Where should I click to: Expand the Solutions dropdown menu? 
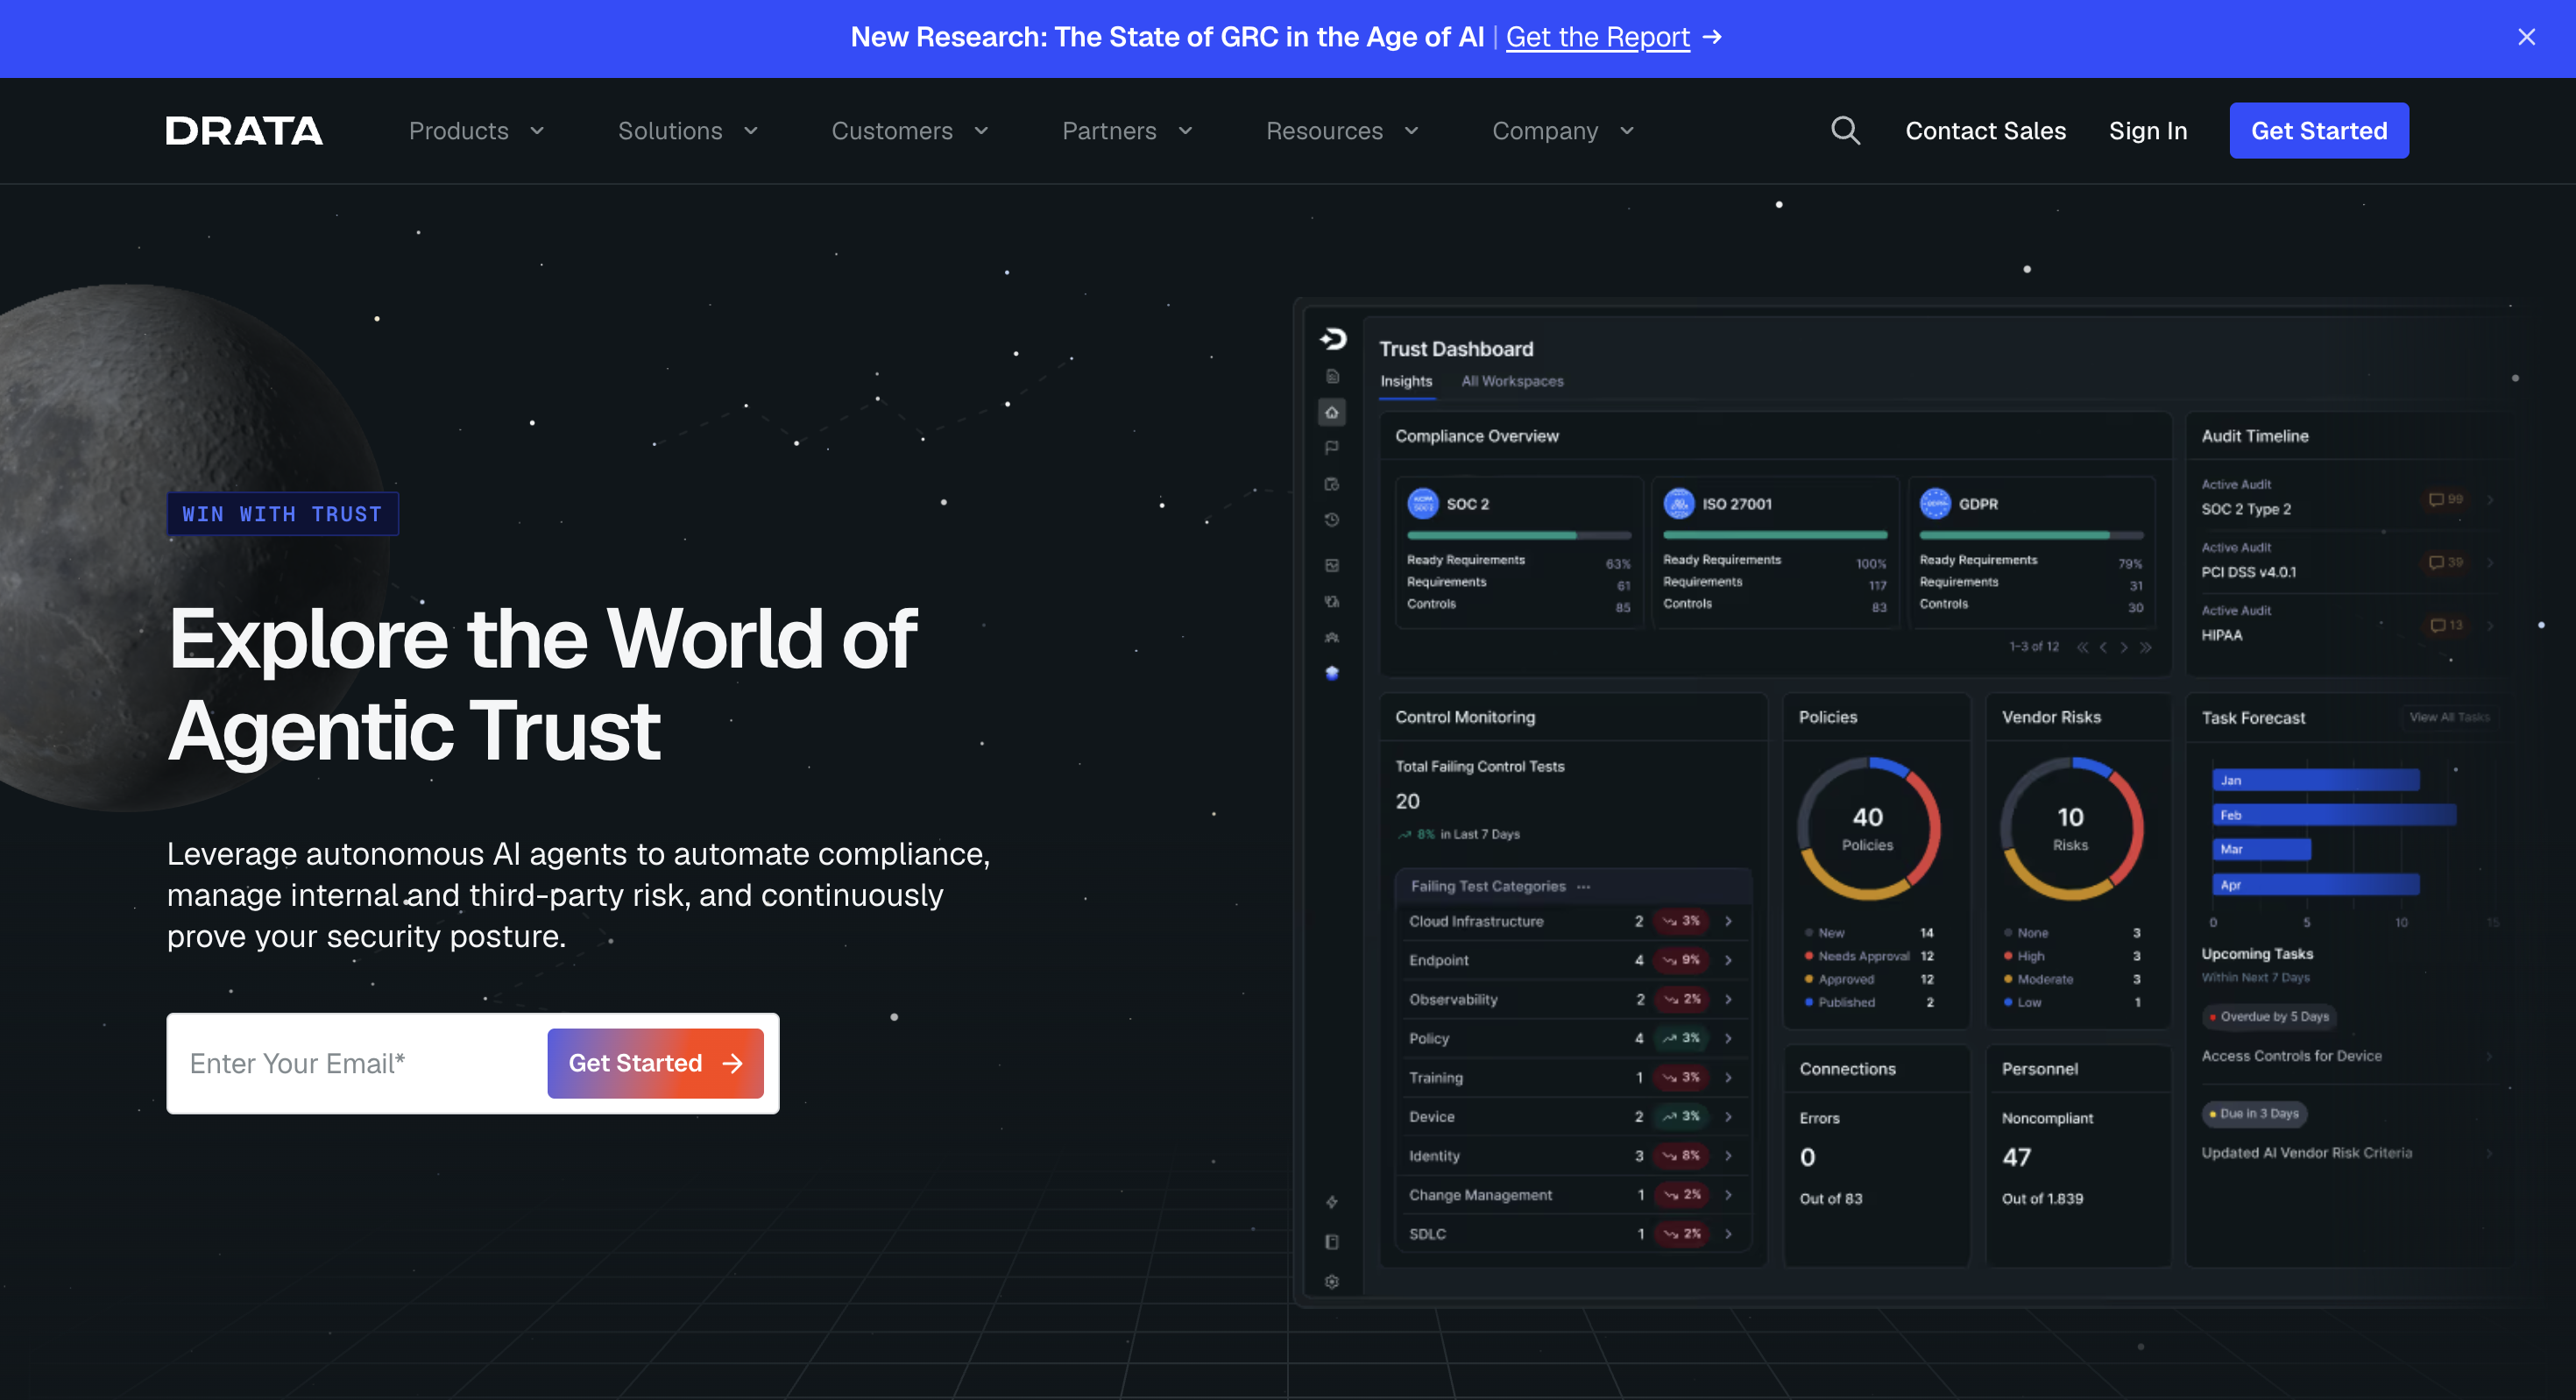click(688, 131)
